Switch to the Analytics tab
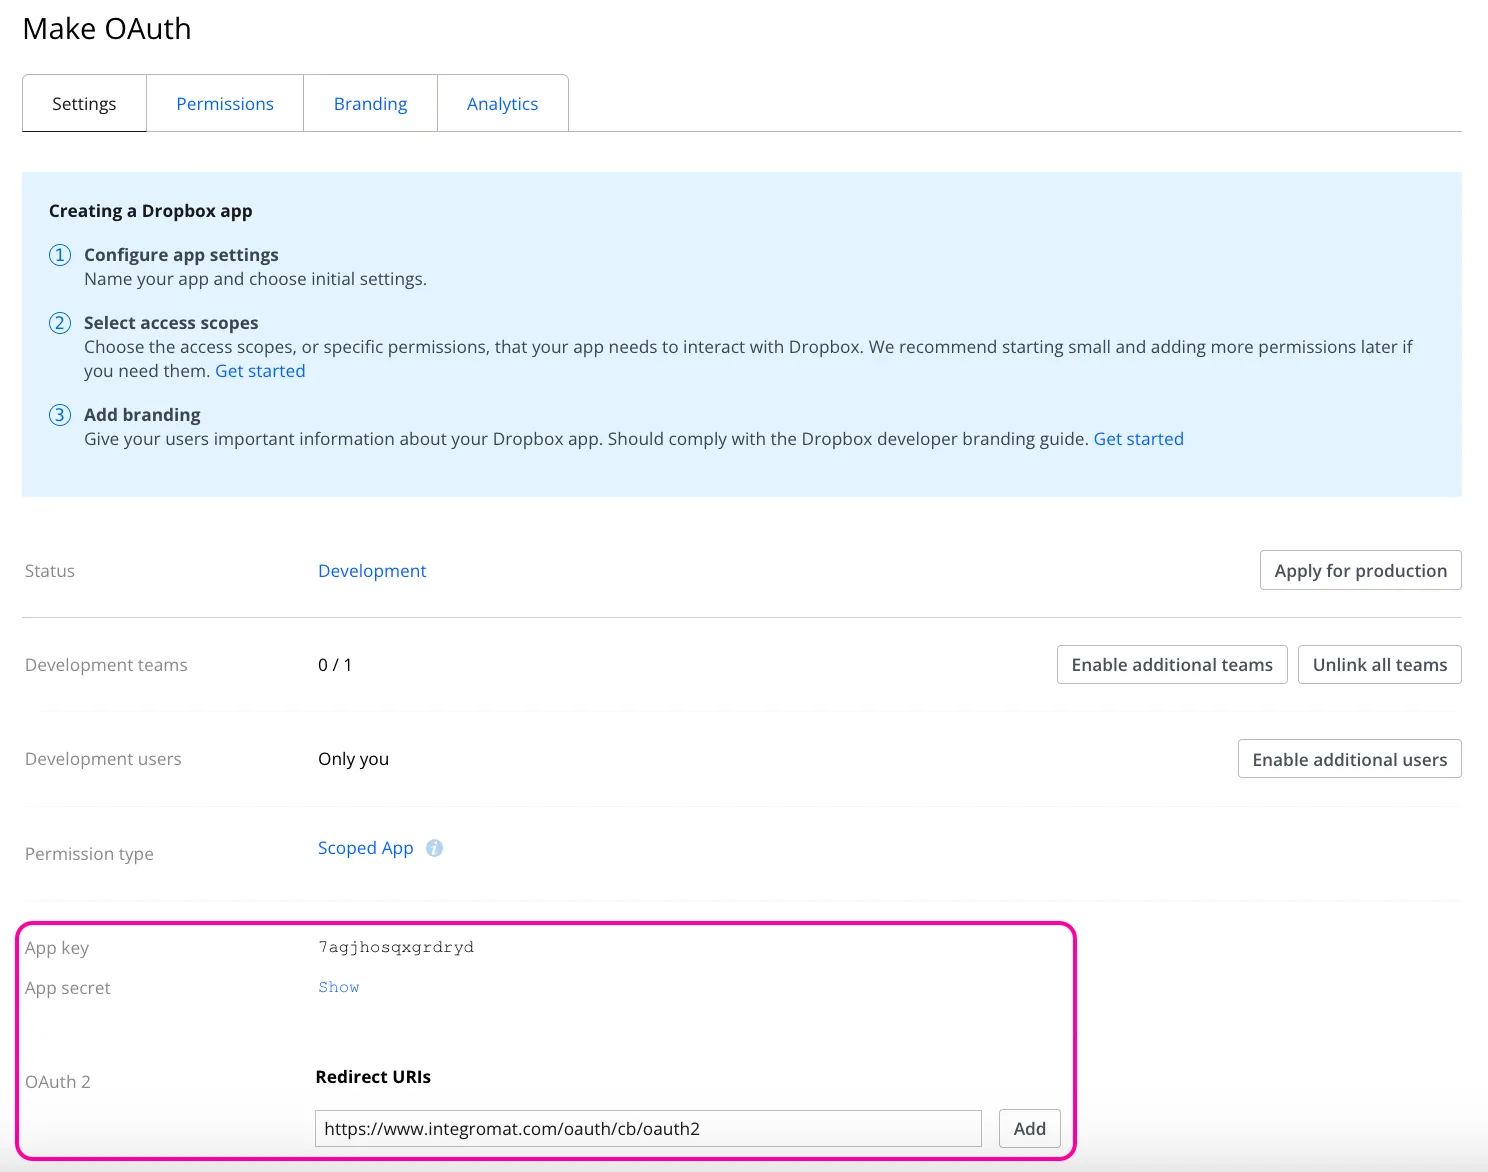This screenshot has width=1488, height=1172. click(503, 103)
